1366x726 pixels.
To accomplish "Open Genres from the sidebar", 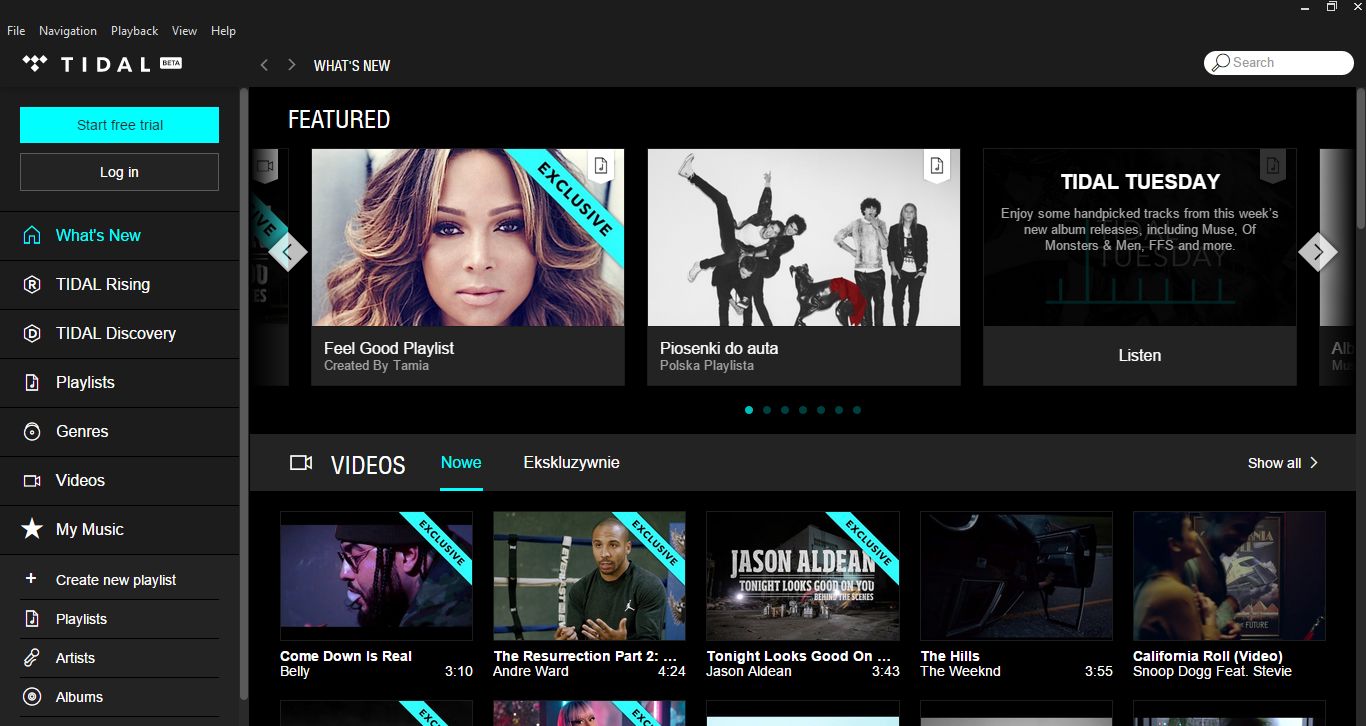I will point(120,432).
